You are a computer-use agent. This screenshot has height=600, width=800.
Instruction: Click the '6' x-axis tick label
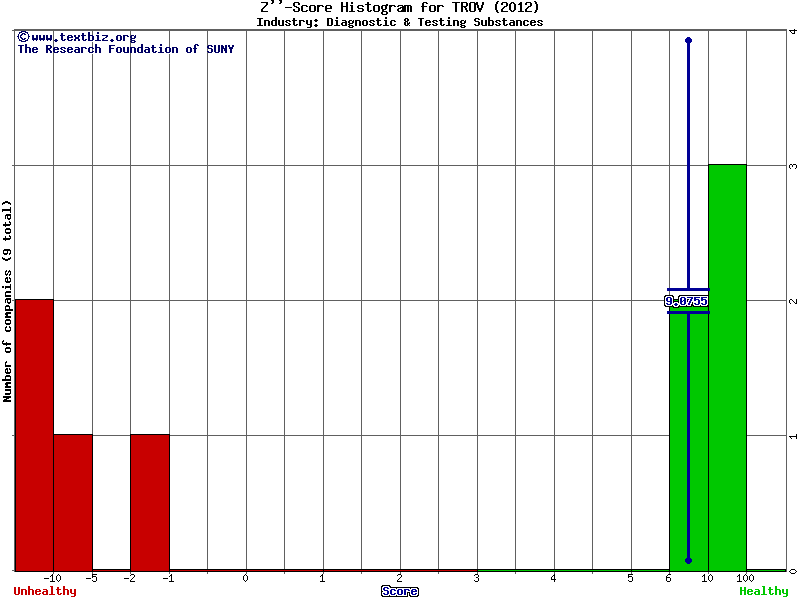click(669, 578)
